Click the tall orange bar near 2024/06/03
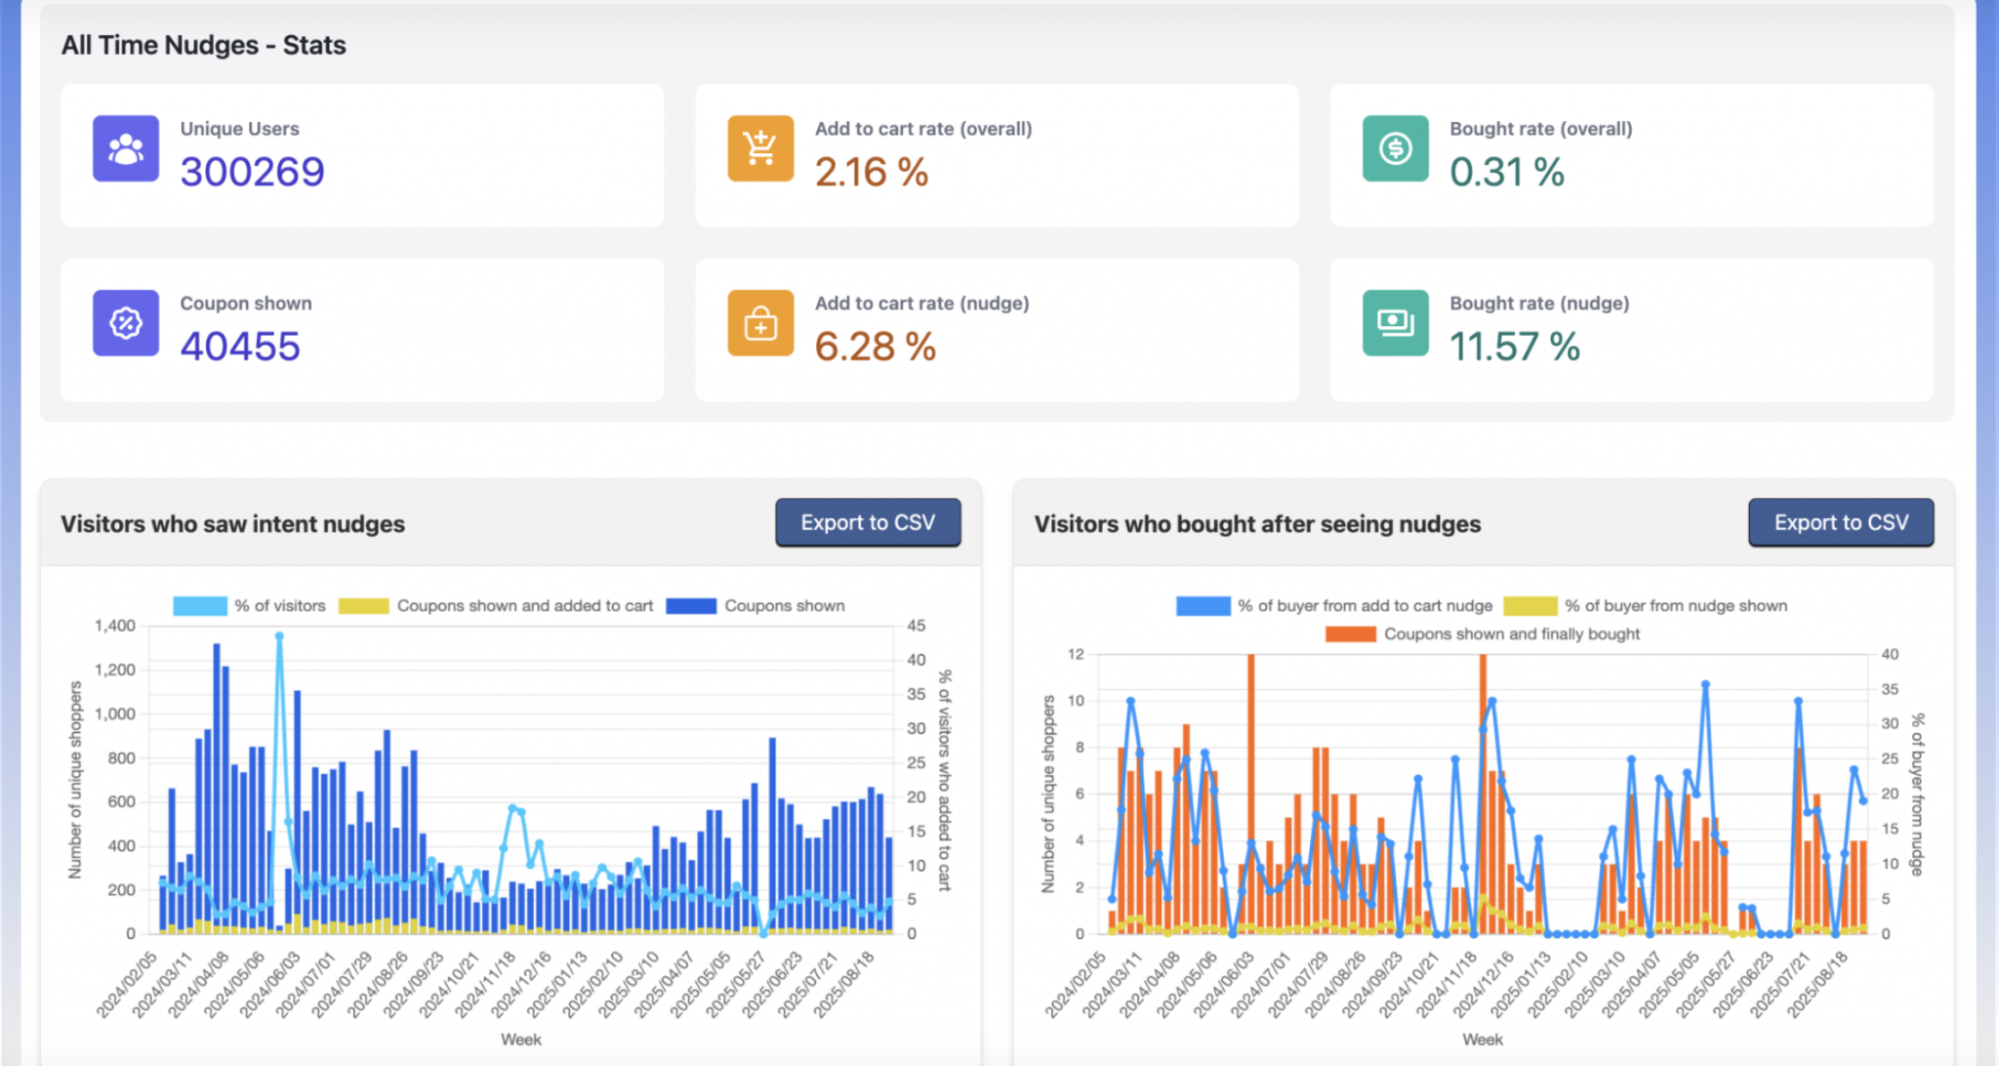 pos(1251,794)
